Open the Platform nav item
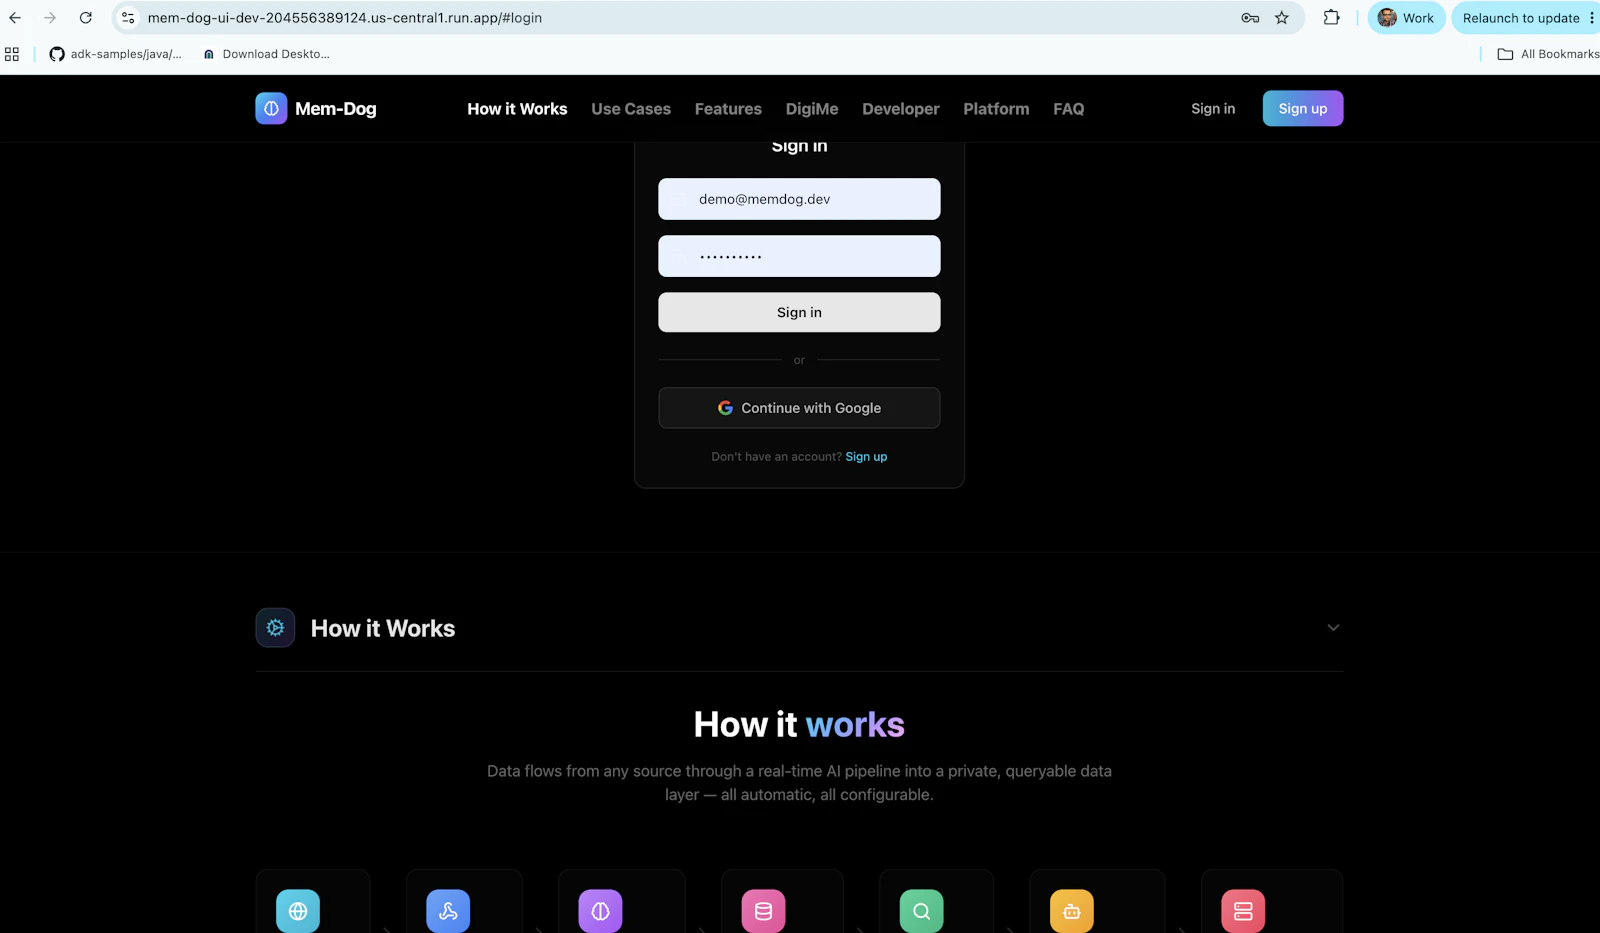This screenshot has width=1600, height=933. [996, 109]
